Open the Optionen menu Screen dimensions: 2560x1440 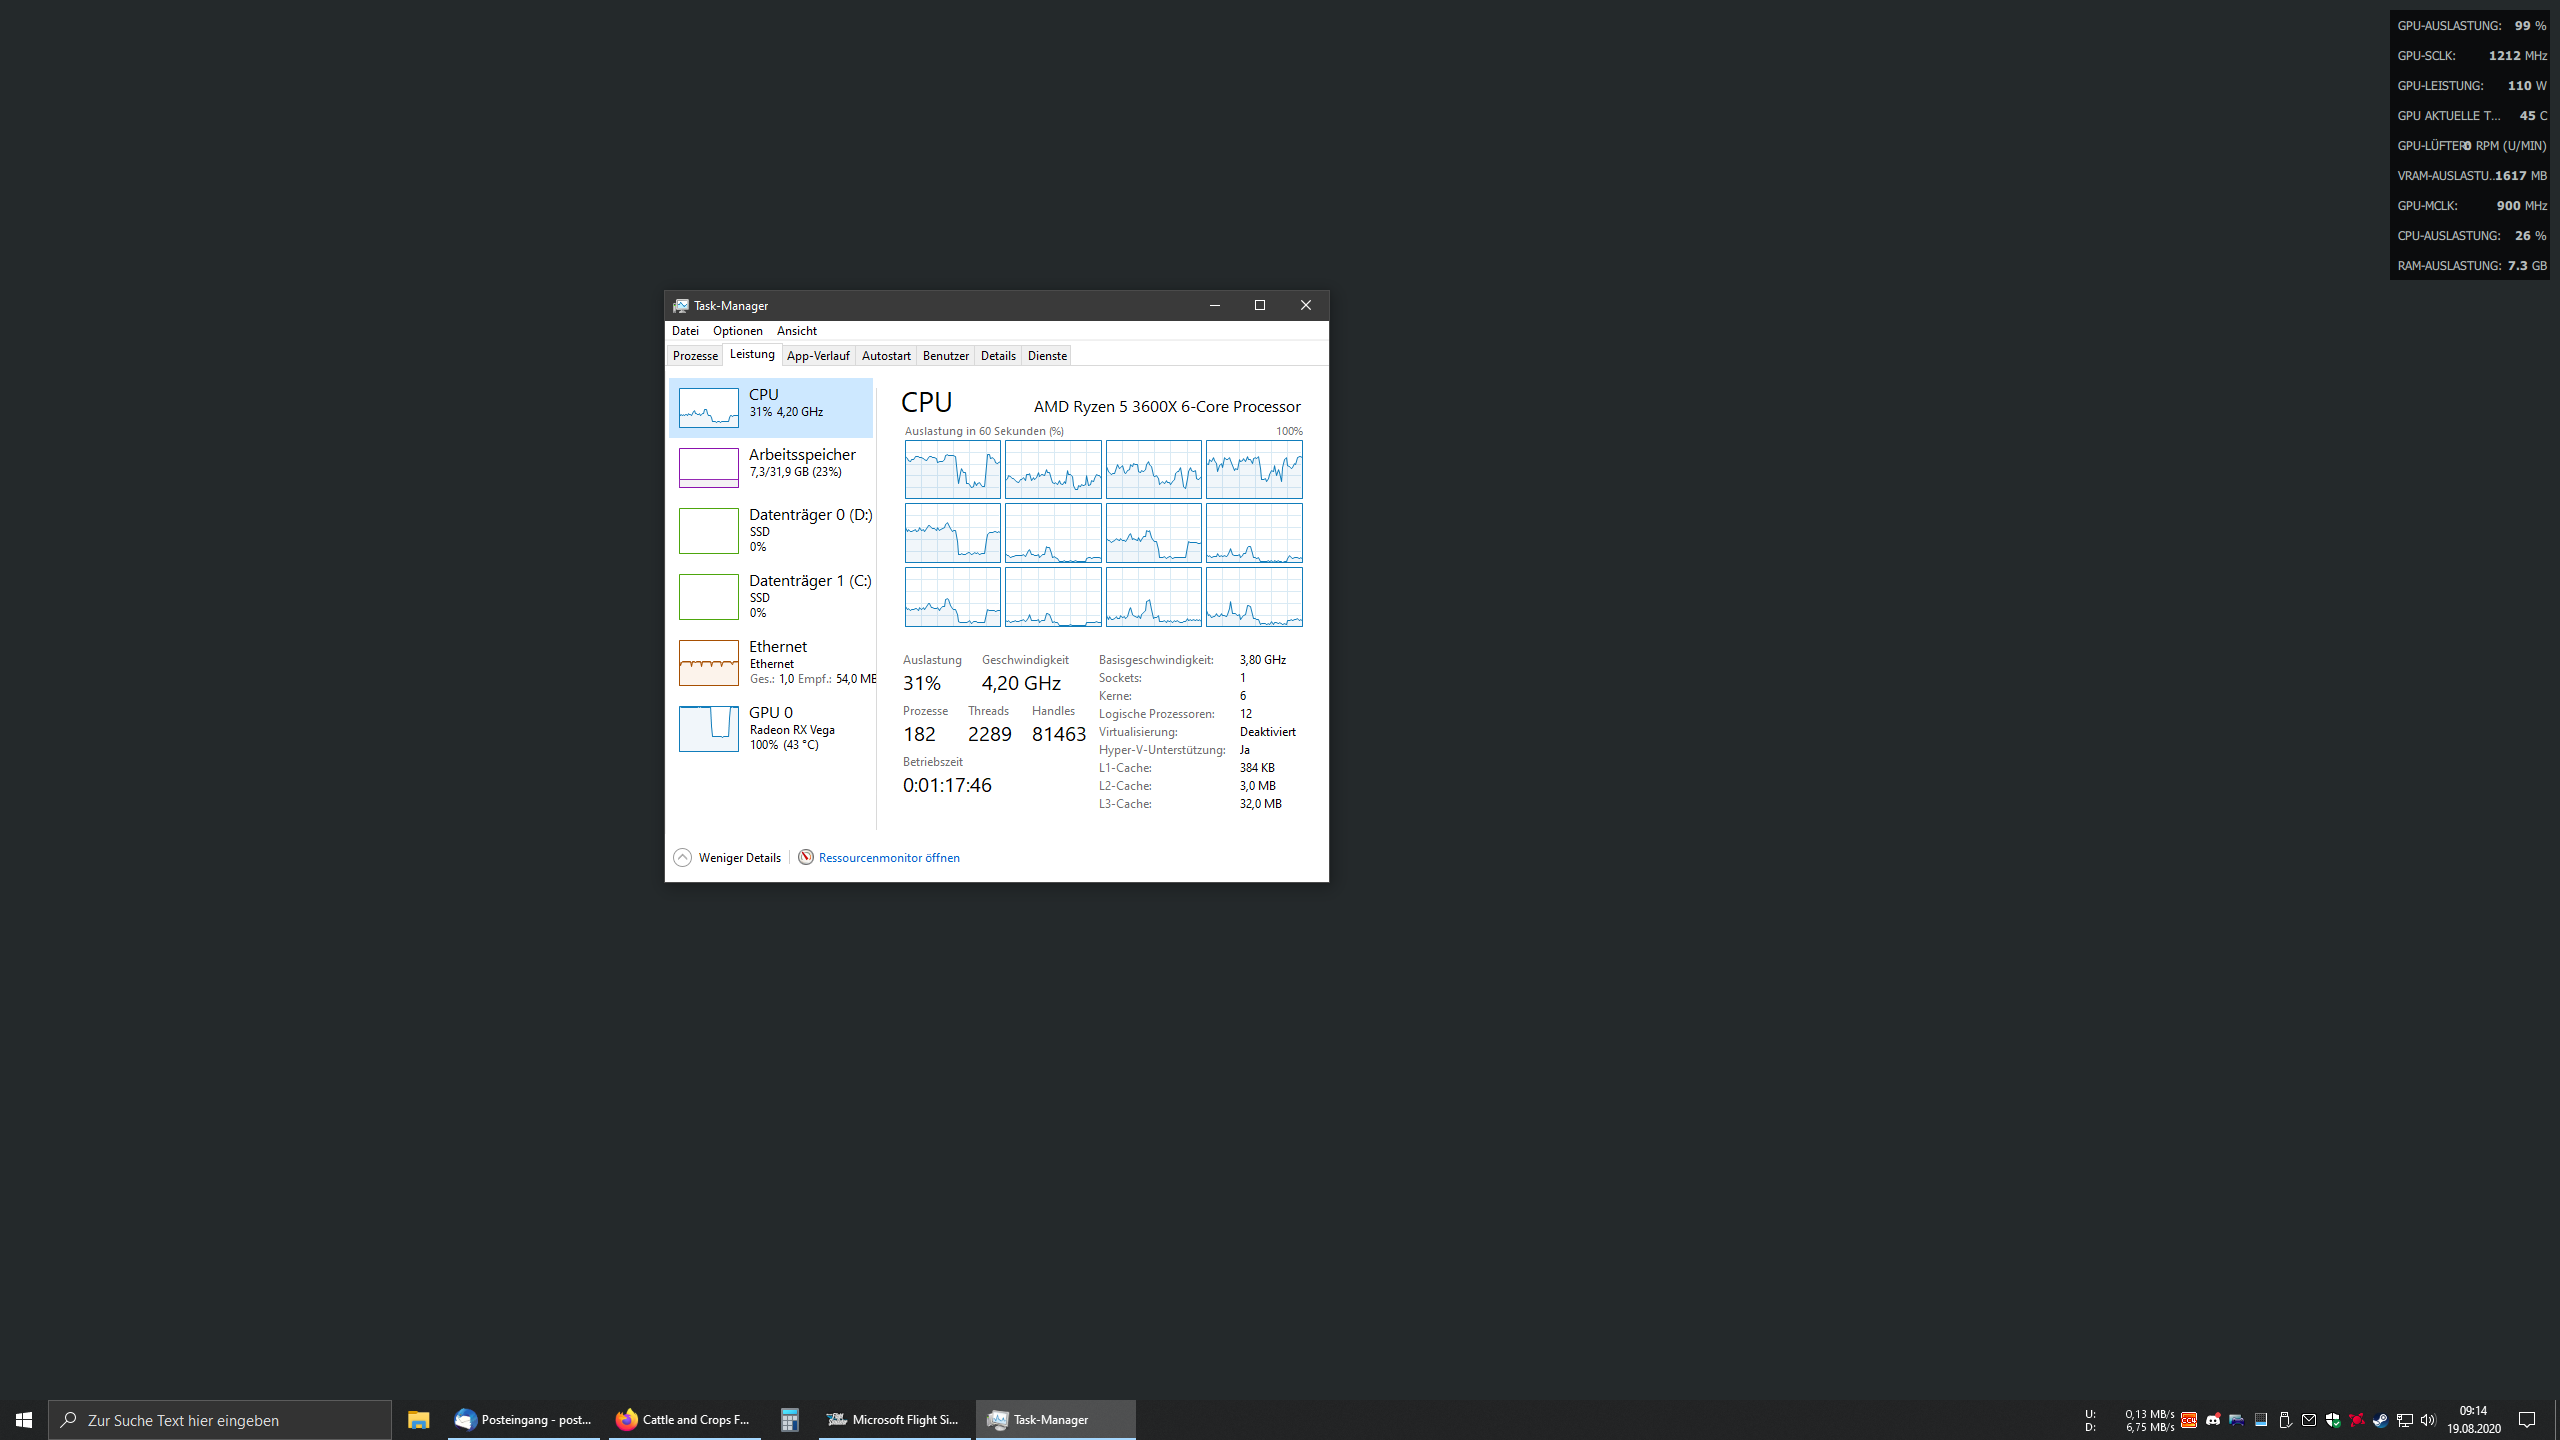737,331
